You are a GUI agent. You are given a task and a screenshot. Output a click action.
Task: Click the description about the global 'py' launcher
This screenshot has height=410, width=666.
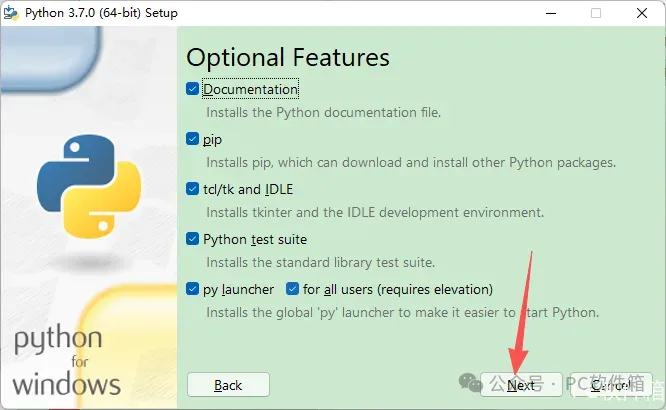(402, 313)
